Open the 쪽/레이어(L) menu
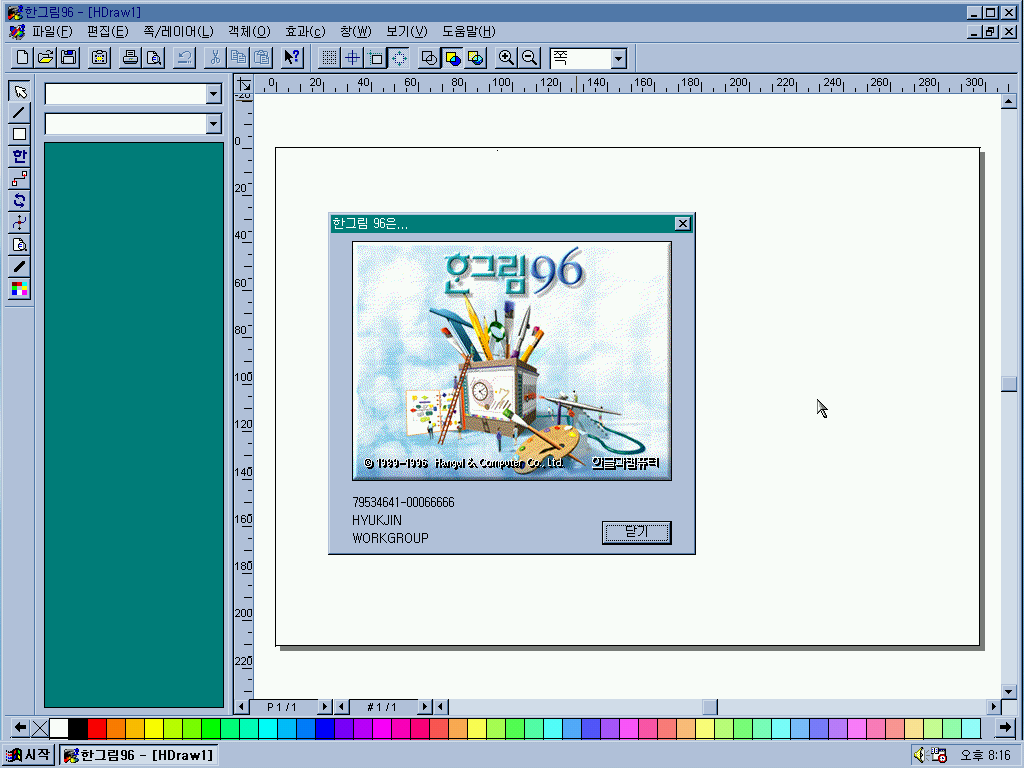This screenshot has height=768, width=1024. click(178, 31)
